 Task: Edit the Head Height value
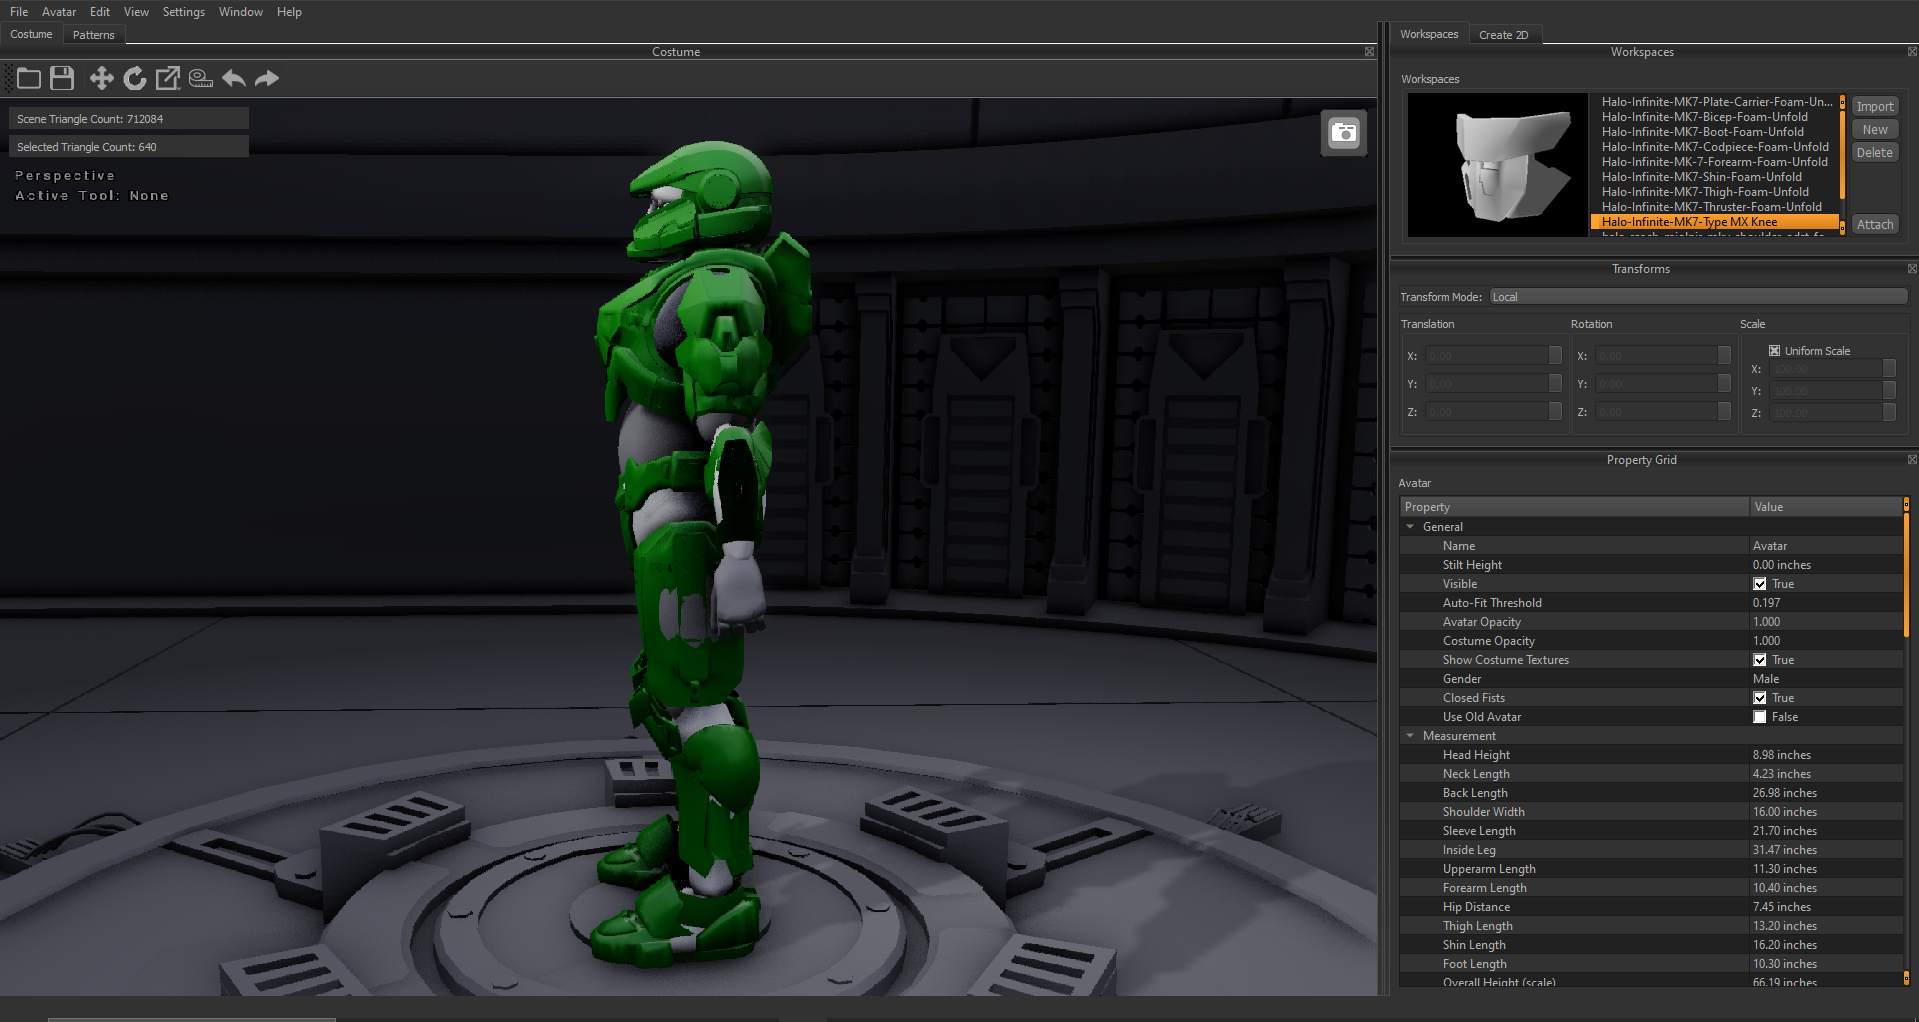[1826, 755]
